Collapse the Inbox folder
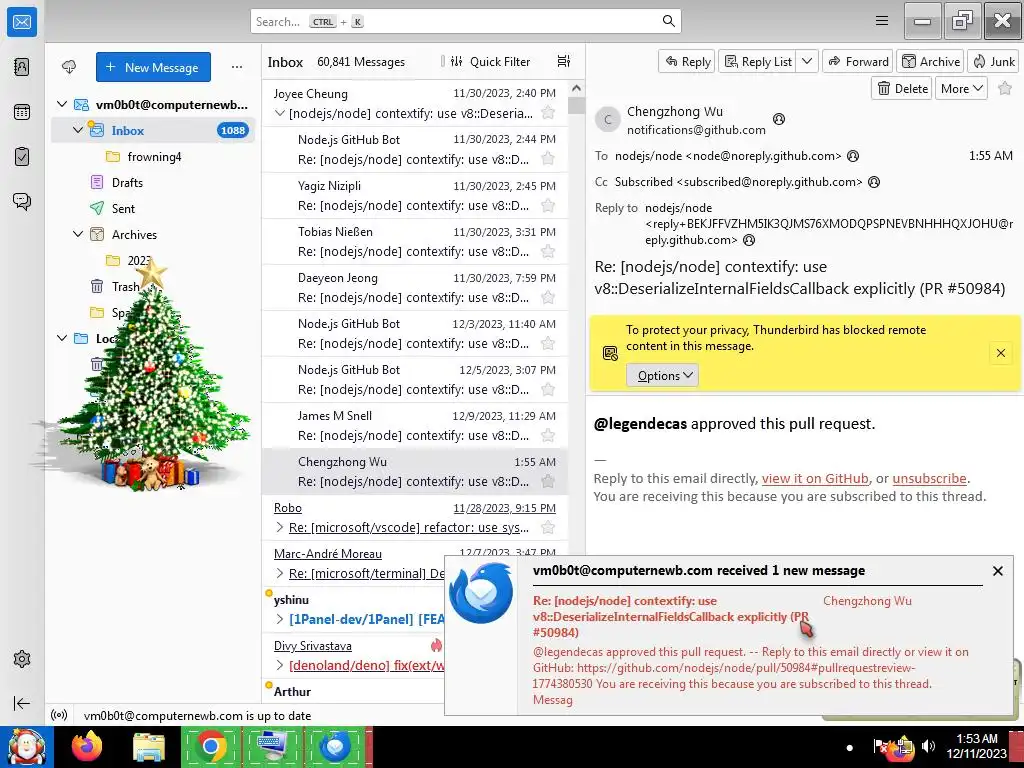Viewport: 1024px width, 768px height. (x=78, y=130)
